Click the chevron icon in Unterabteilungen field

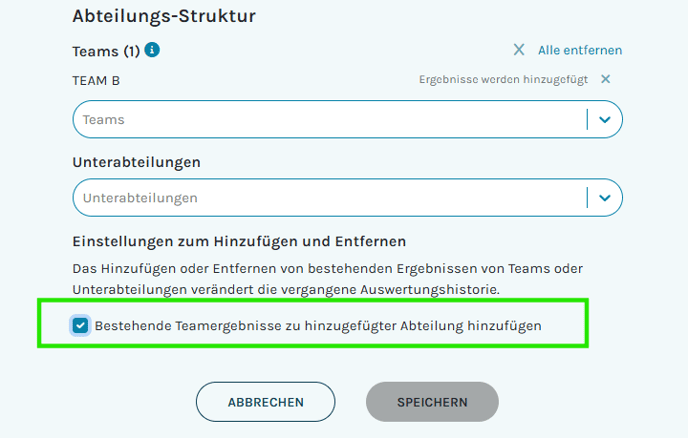(604, 198)
